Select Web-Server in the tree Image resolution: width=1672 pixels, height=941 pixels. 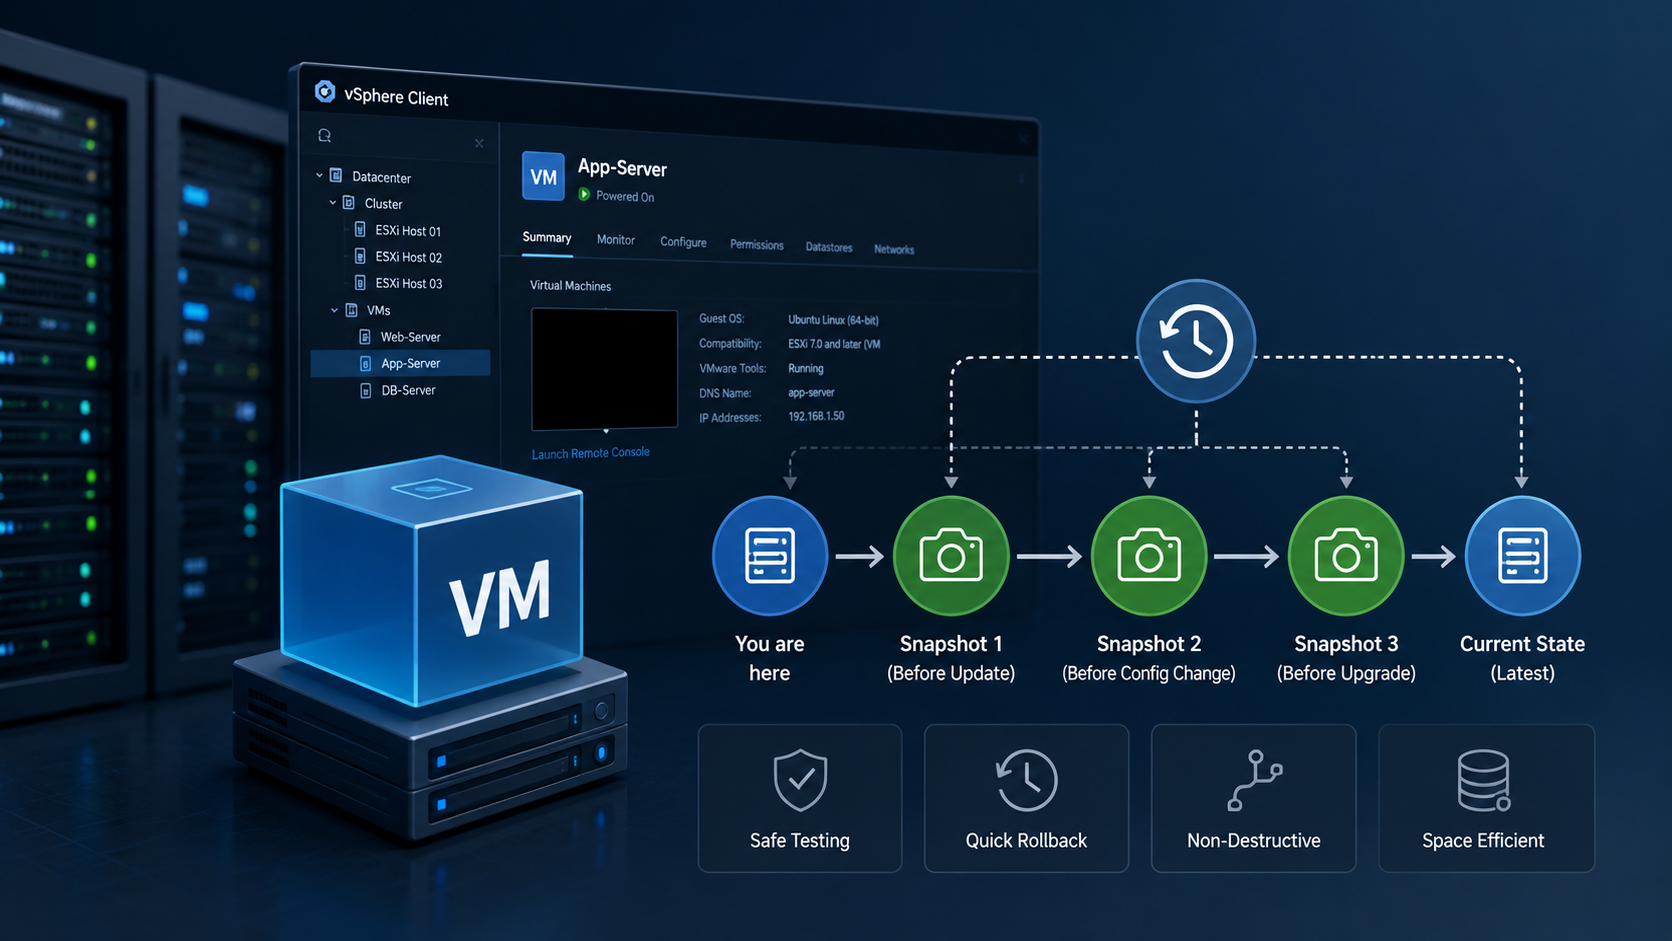410,337
